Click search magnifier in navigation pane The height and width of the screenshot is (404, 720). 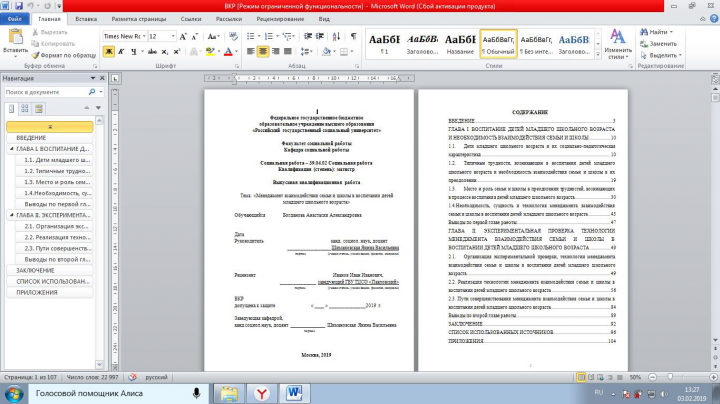(x=92, y=92)
